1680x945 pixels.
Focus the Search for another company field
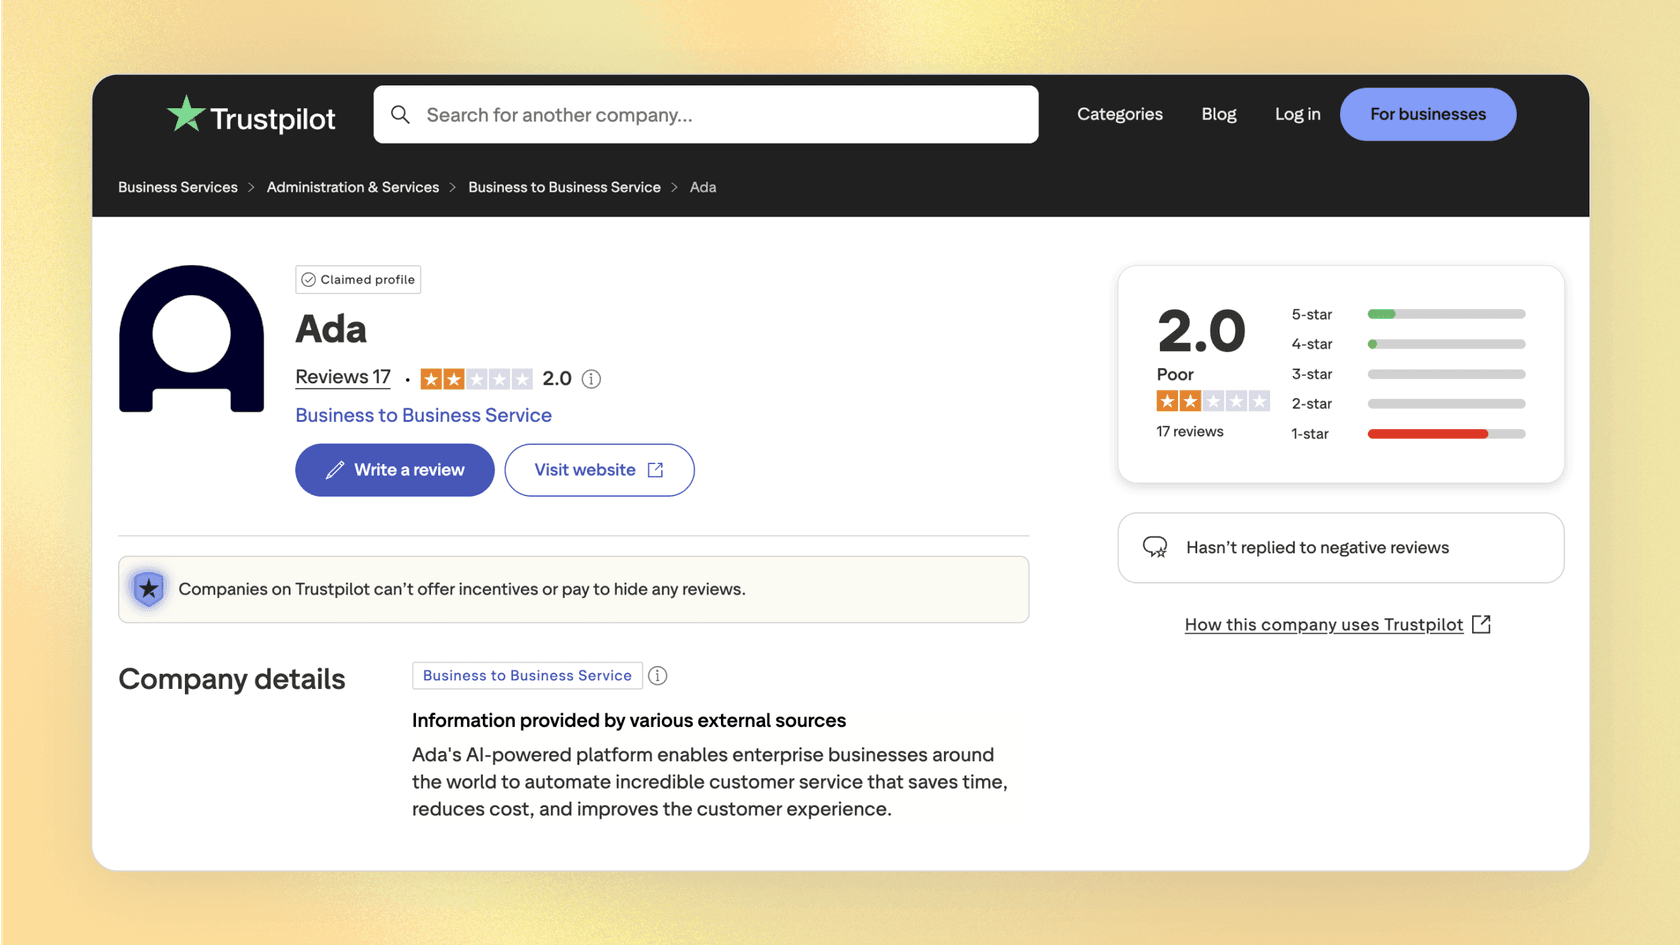pyautogui.click(x=706, y=114)
